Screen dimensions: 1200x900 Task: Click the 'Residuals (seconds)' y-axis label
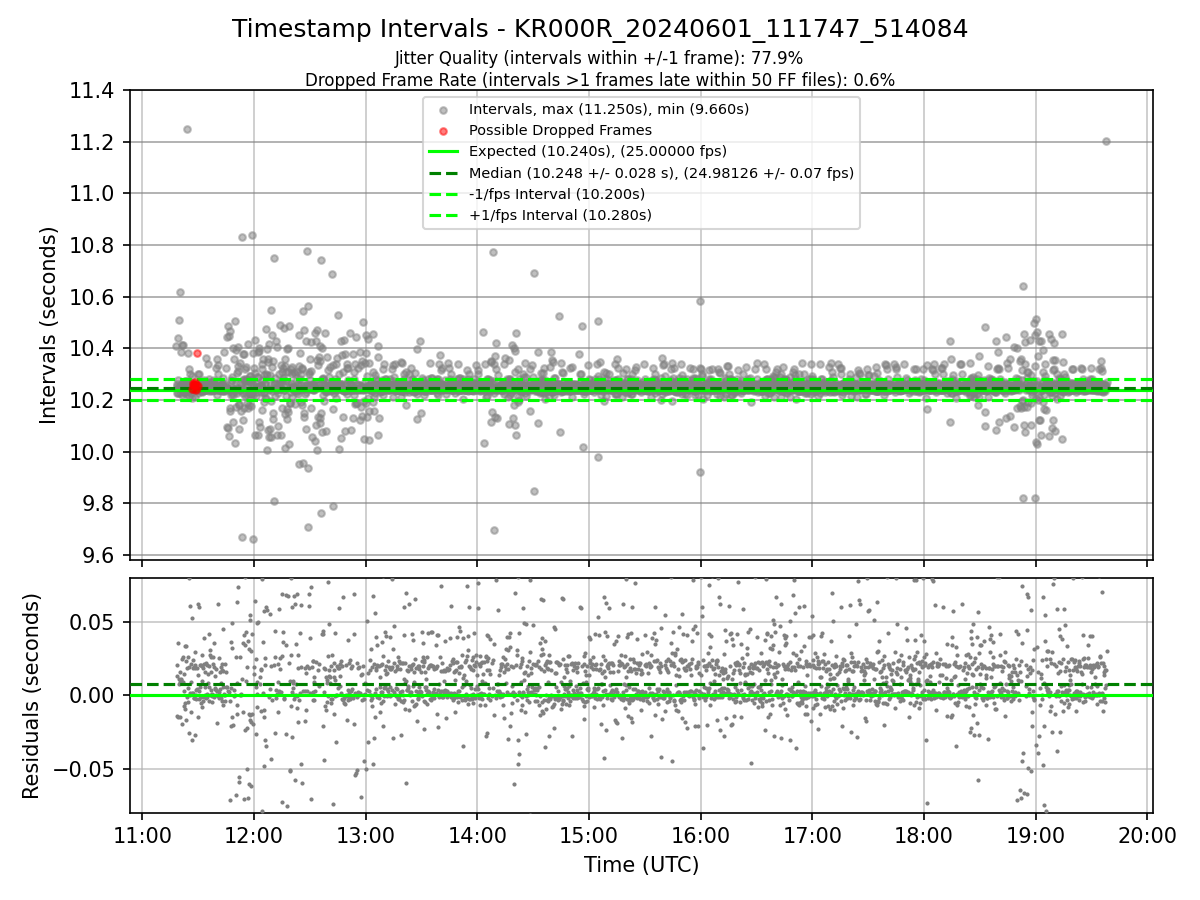[x=31, y=696]
